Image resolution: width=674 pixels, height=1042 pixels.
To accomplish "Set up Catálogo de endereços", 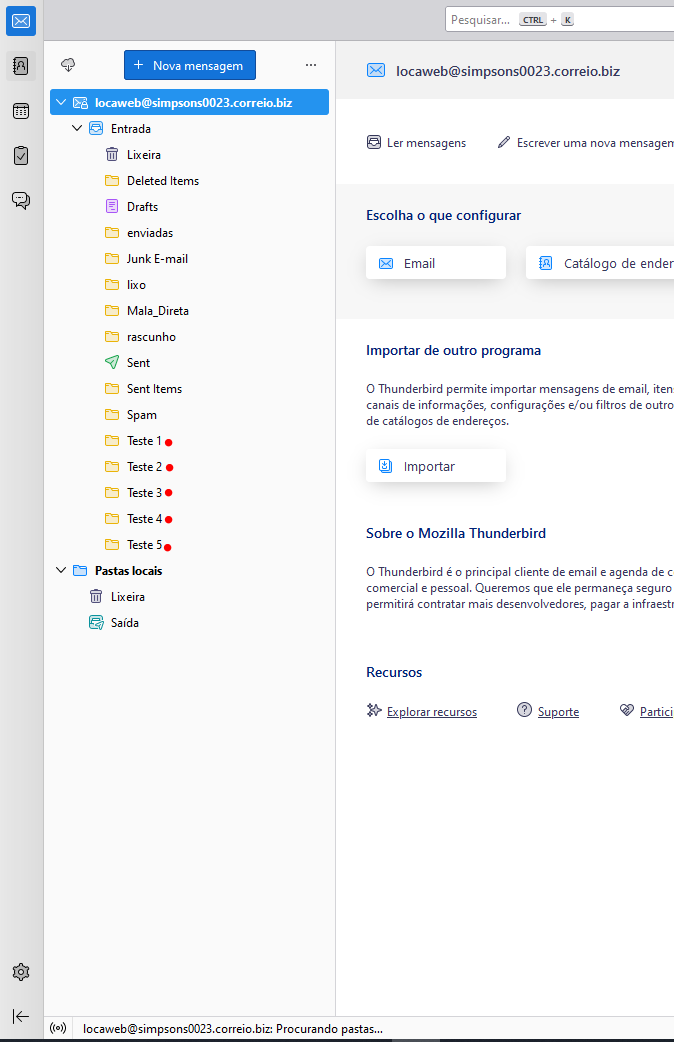I will pos(600,263).
